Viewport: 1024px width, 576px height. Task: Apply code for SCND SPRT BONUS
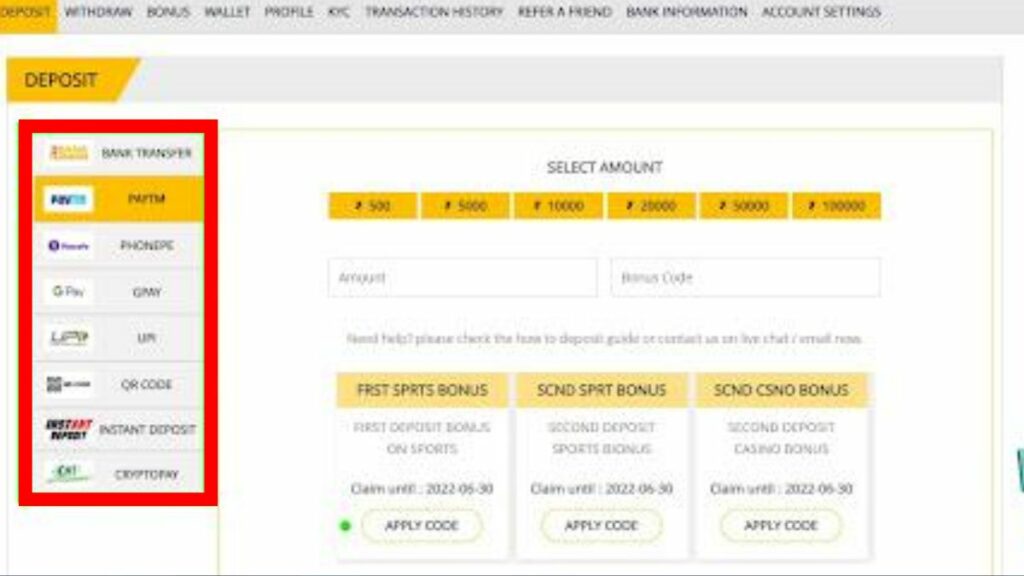[x=601, y=526]
